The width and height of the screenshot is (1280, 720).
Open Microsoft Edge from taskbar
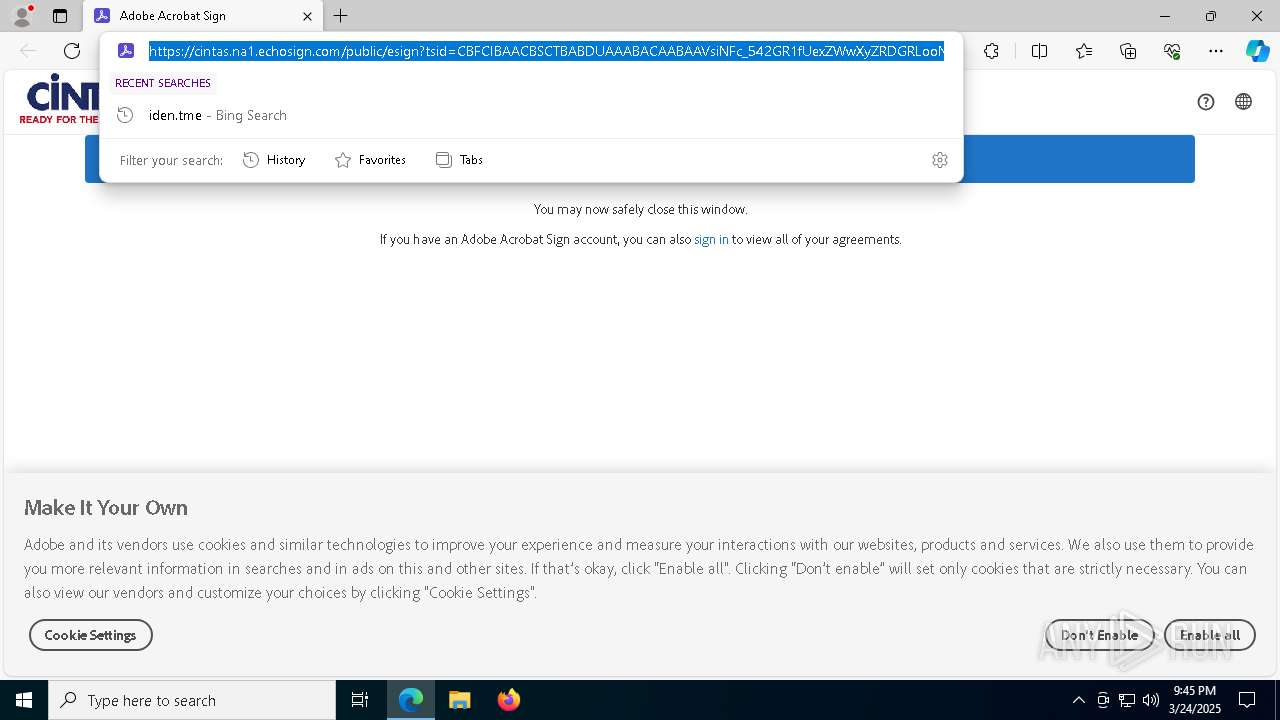pyautogui.click(x=411, y=700)
